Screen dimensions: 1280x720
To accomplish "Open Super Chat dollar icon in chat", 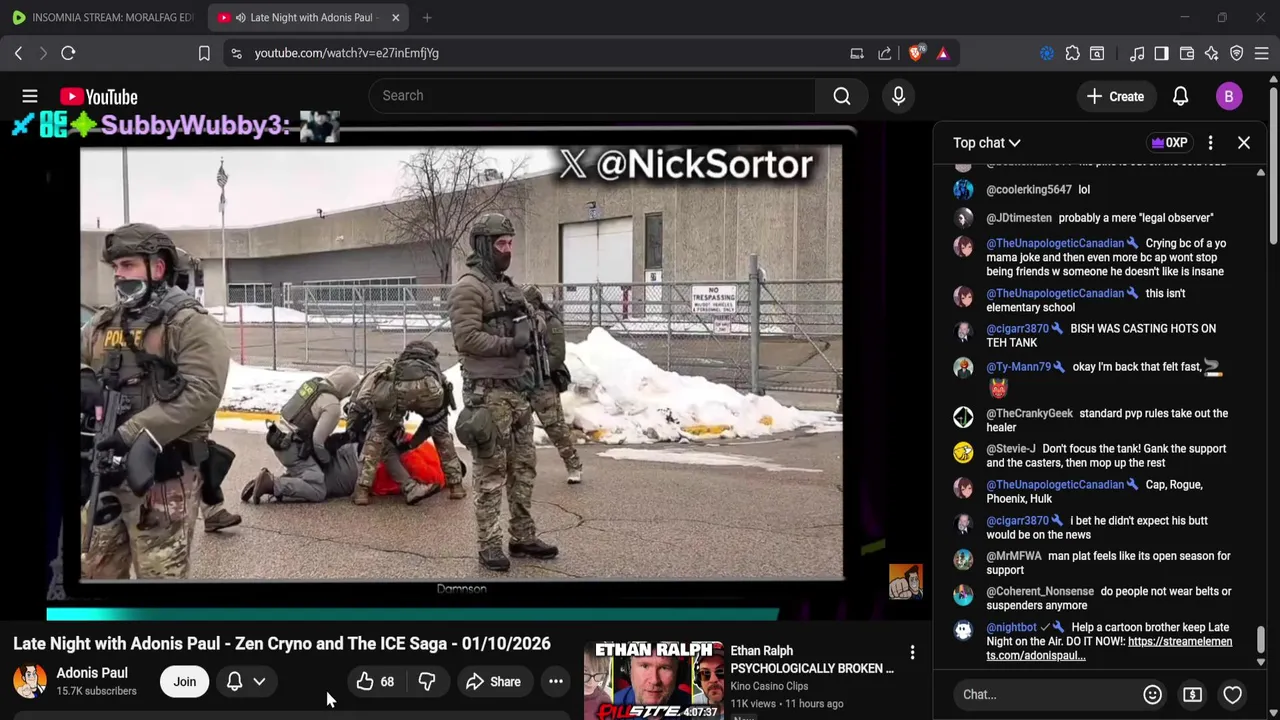I will pyautogui.click(x=1192, y=694).
